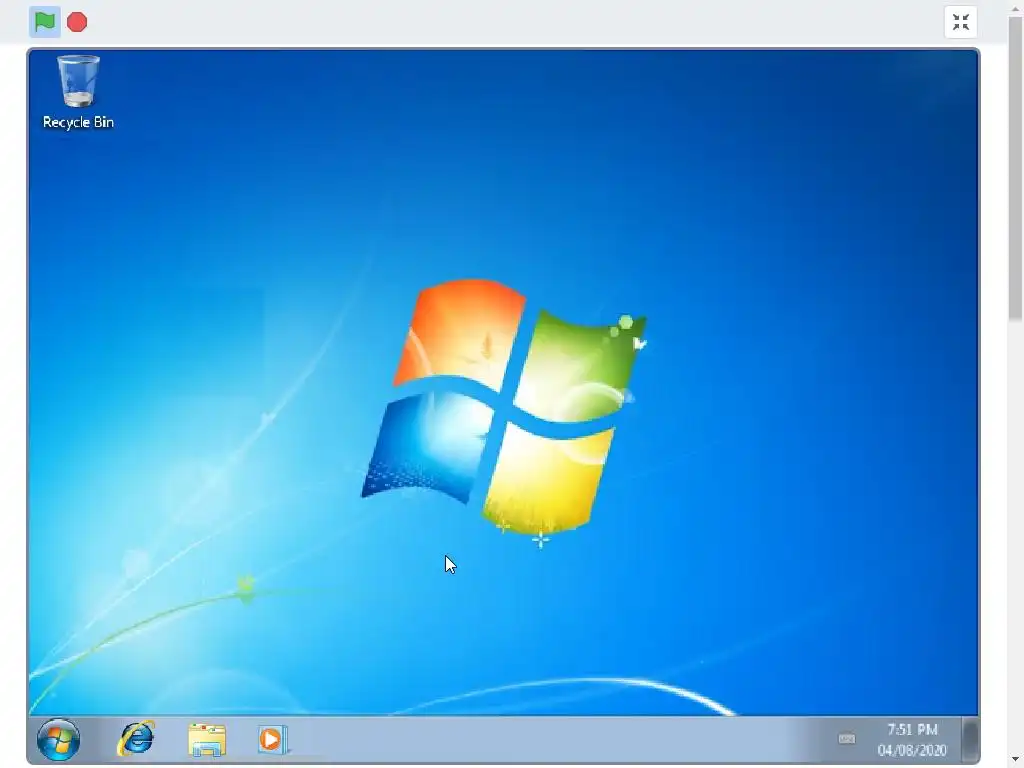Click the date 04/08/2020 in the tray

coord(912,750)
